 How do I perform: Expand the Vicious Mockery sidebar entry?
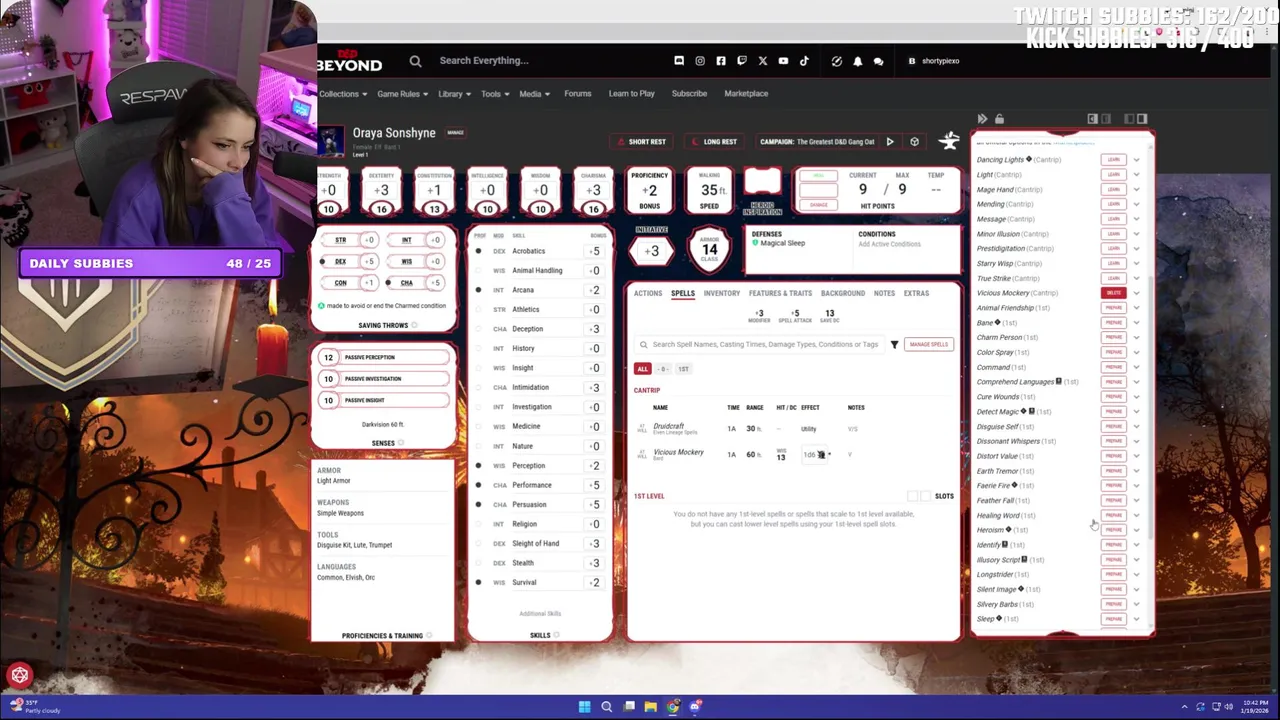click(1136, 293)
